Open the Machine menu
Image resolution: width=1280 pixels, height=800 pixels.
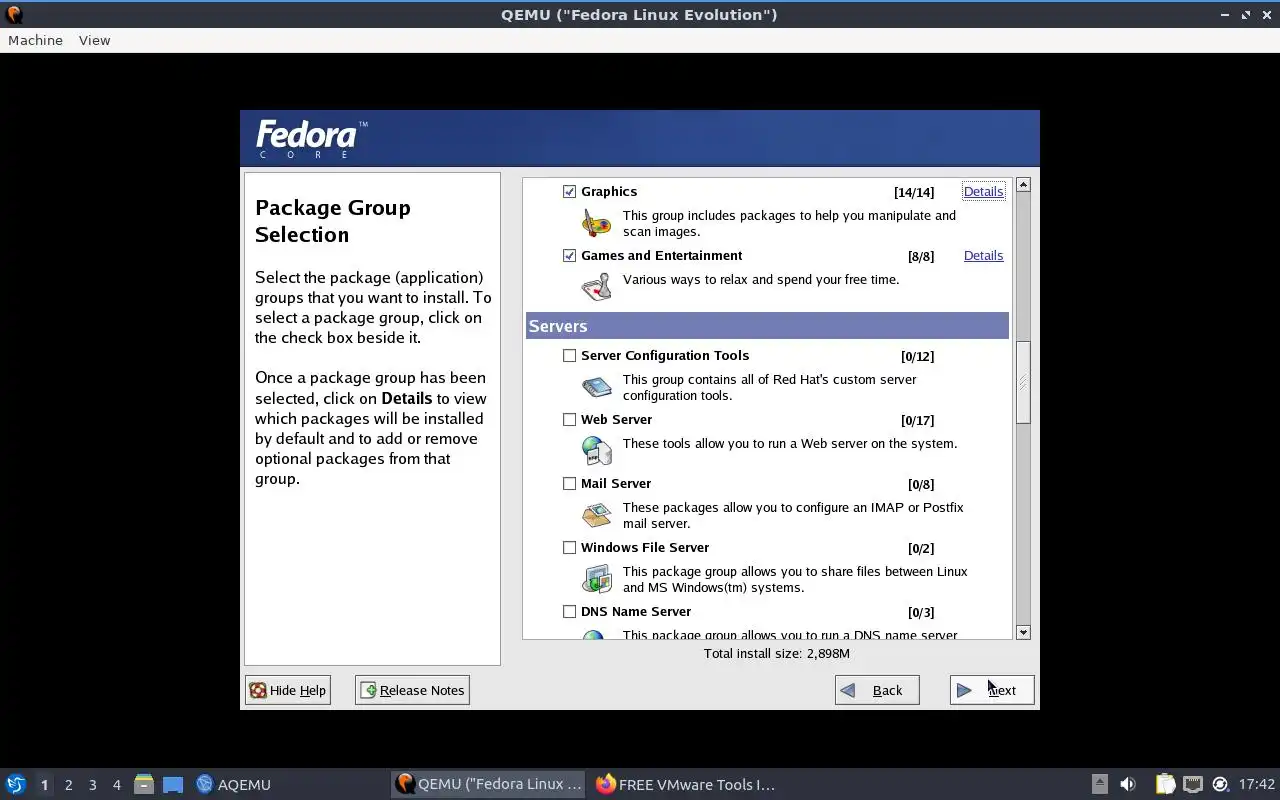point(35,40)
